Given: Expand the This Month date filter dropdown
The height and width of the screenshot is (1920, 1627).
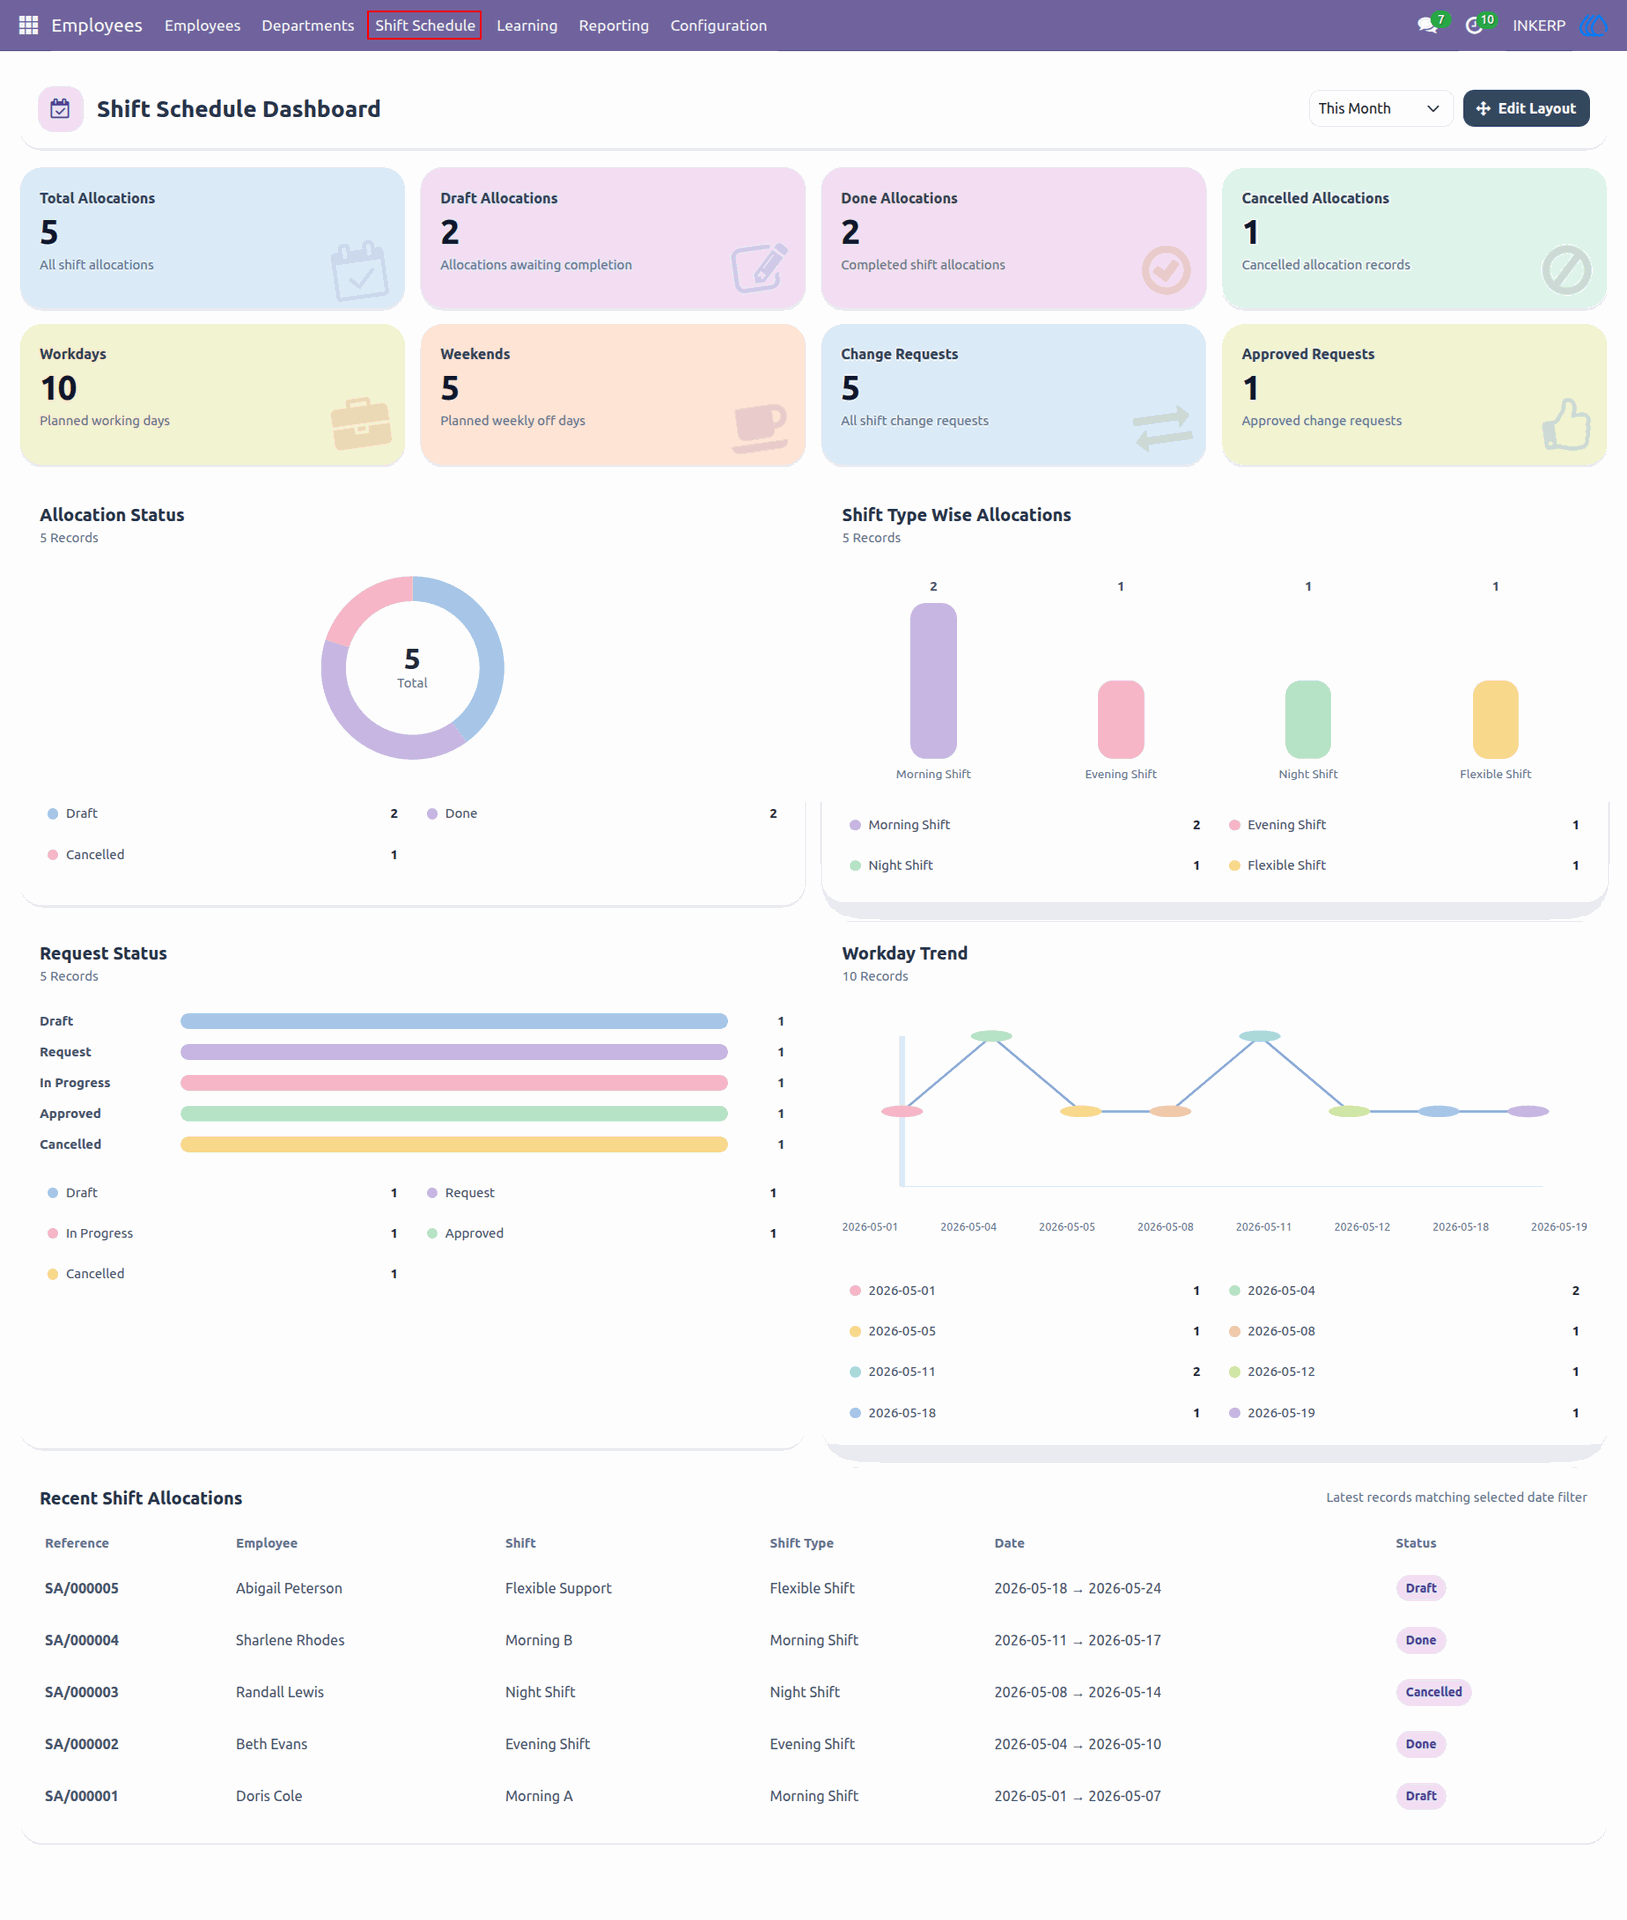Looking at the screenshot, I should click(1380, 109).
